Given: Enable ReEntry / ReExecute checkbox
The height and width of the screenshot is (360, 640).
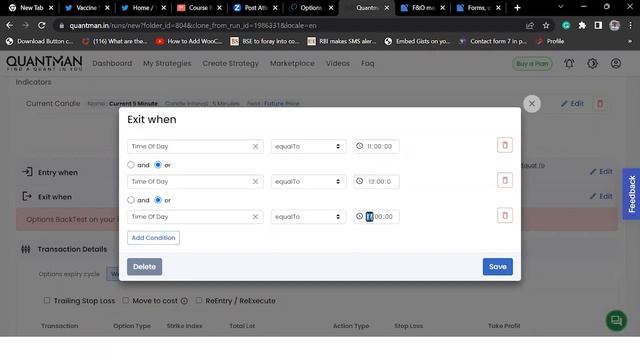Looking at the screenshot, I should tap(199, 300).
